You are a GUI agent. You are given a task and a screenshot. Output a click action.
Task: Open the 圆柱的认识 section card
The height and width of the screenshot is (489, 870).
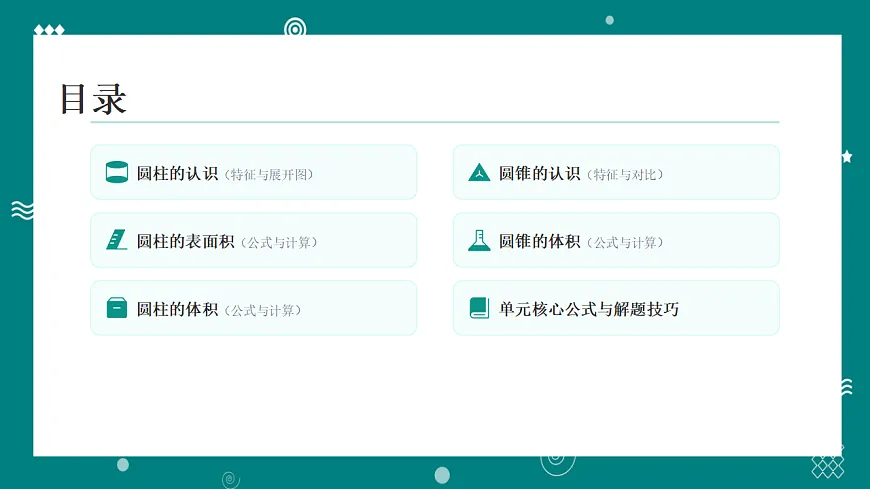coord(254,172)
